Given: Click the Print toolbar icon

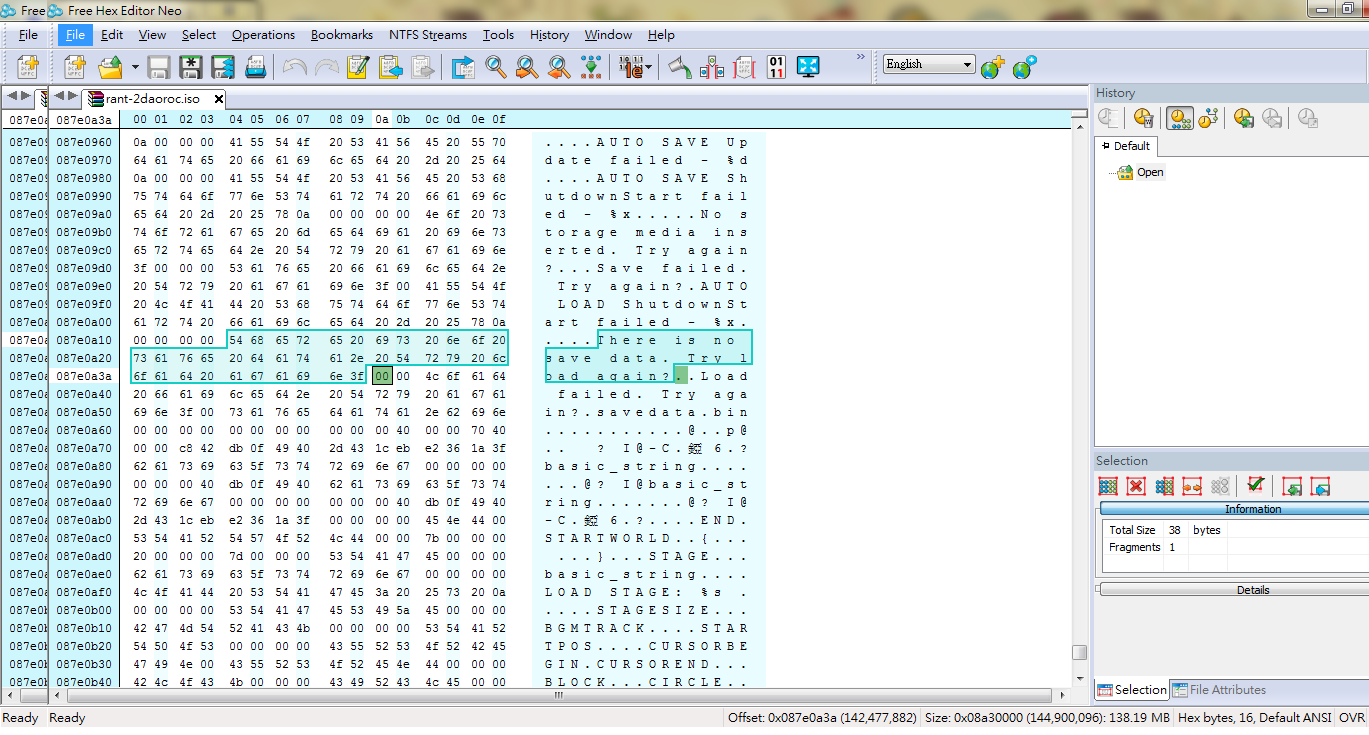Looking at the screenshot, I should click(255, 67).
